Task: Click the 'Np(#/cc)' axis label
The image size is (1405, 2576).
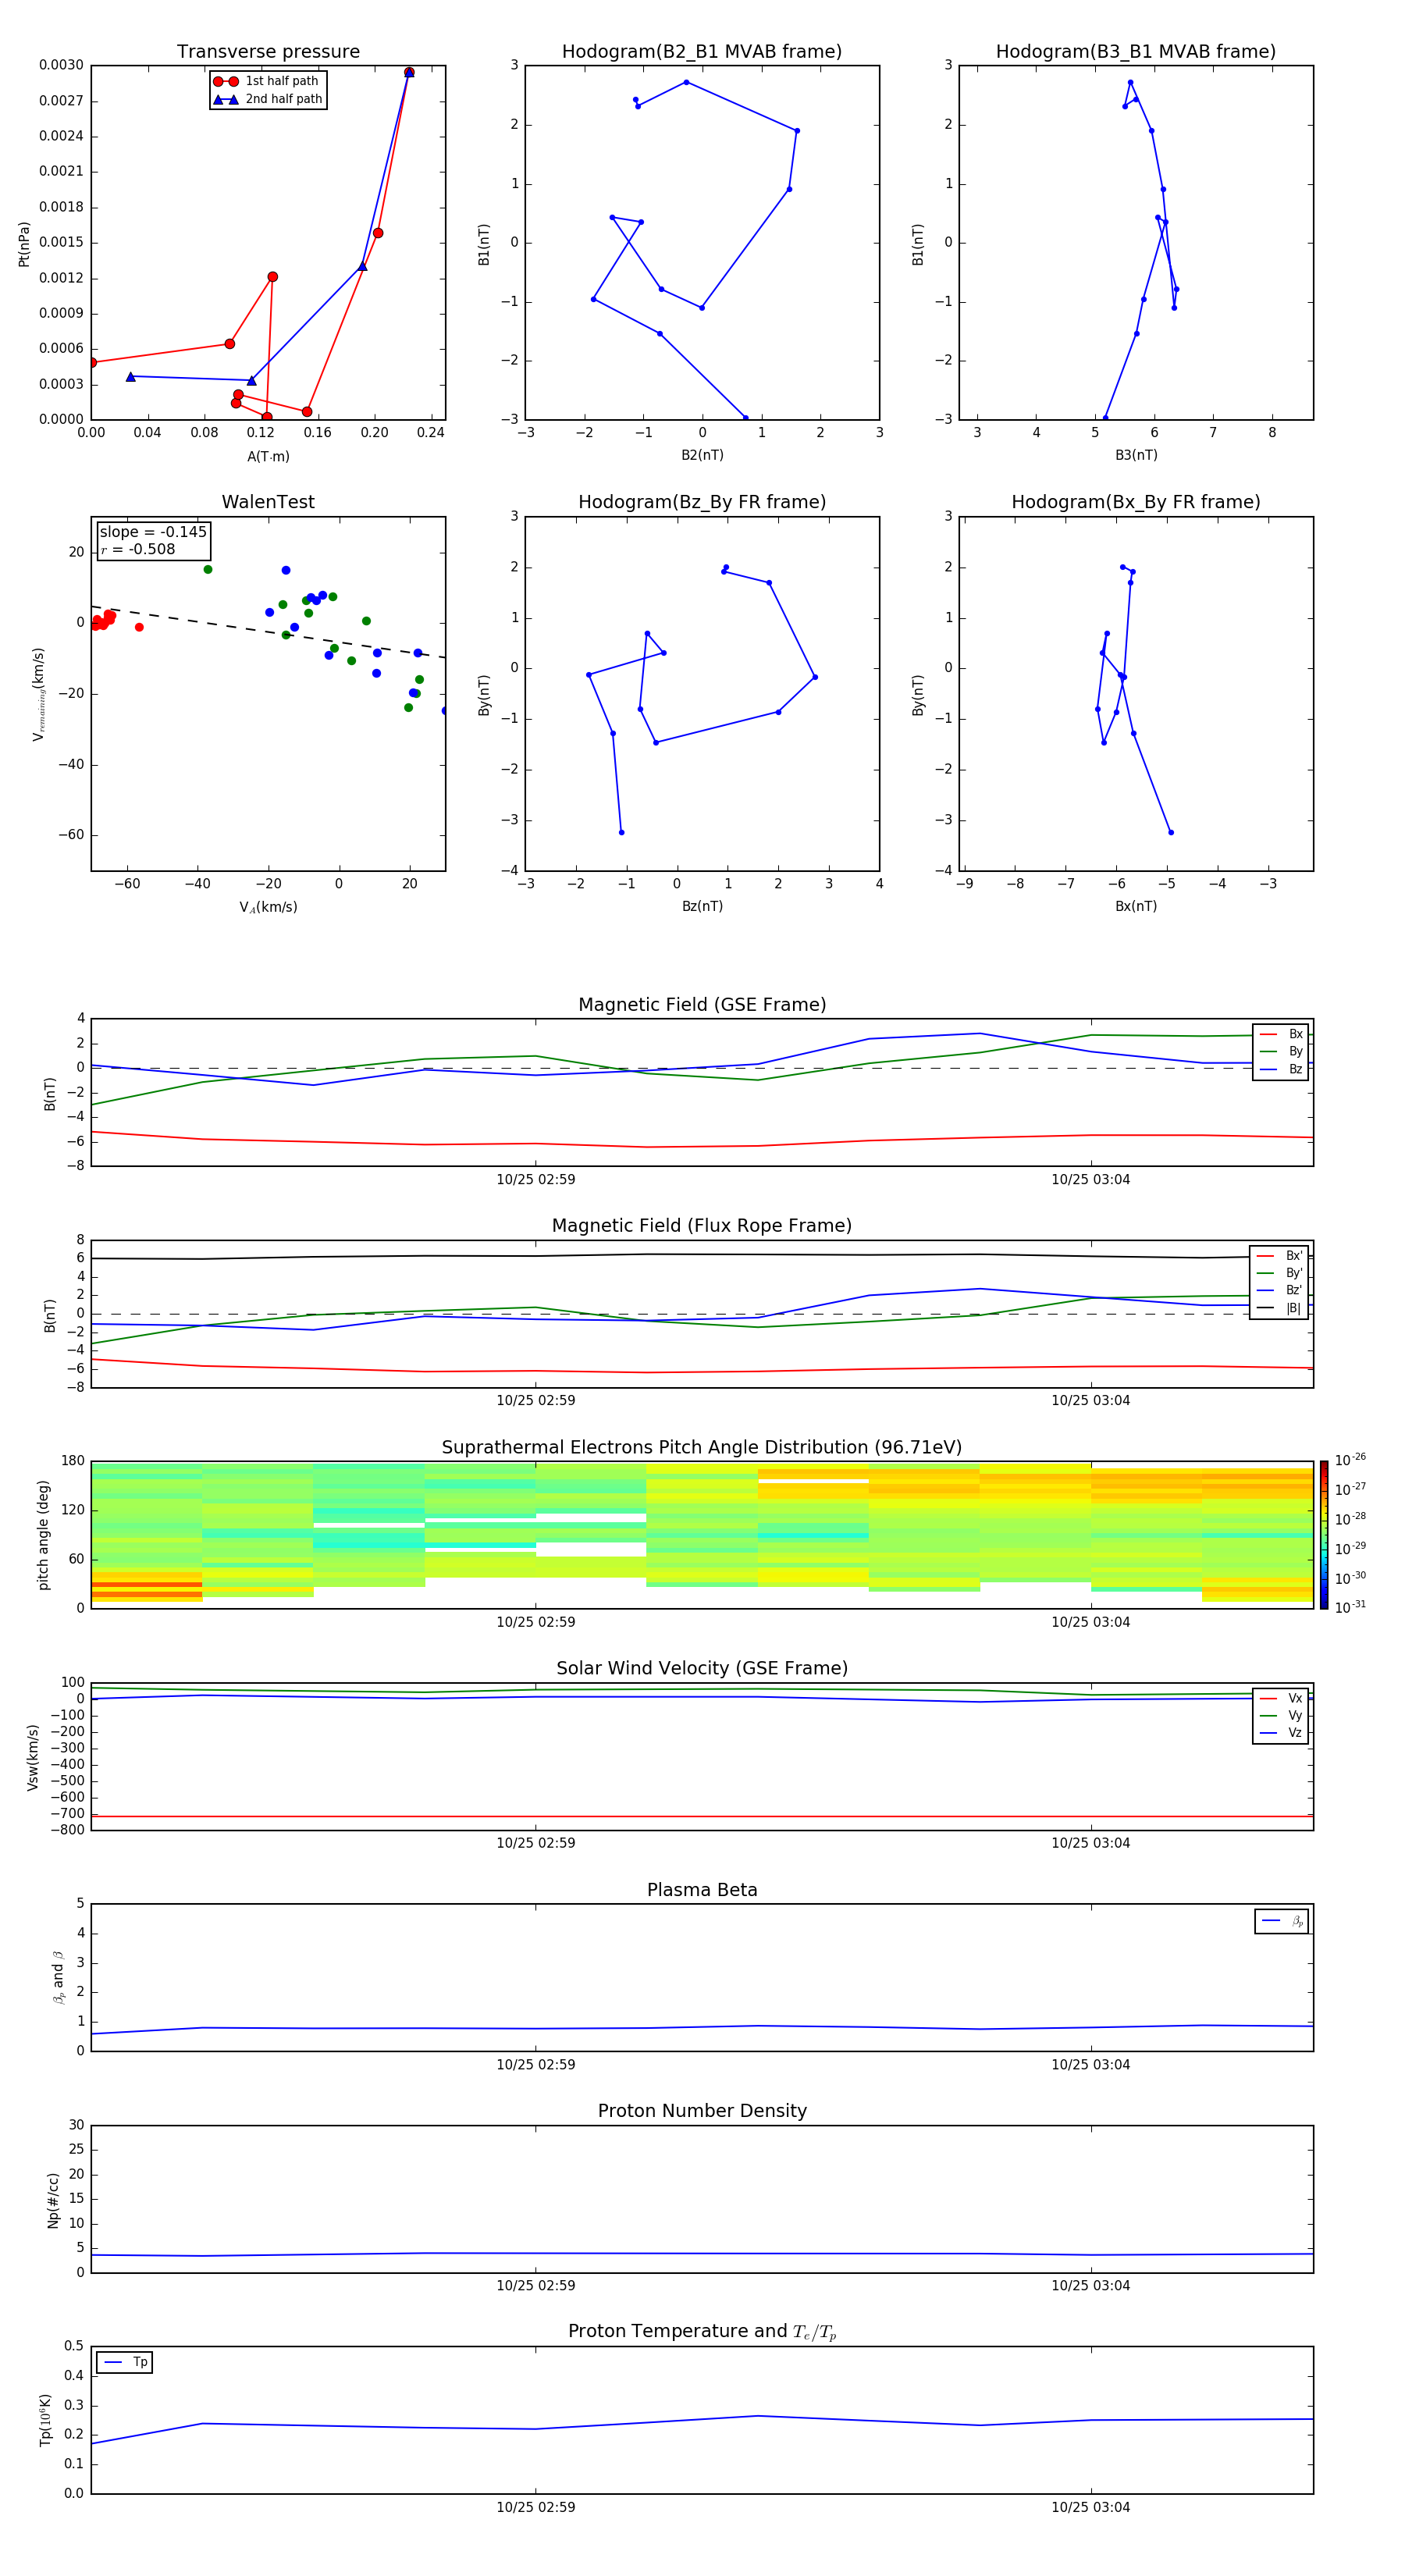Action: tap(53, 2200)
